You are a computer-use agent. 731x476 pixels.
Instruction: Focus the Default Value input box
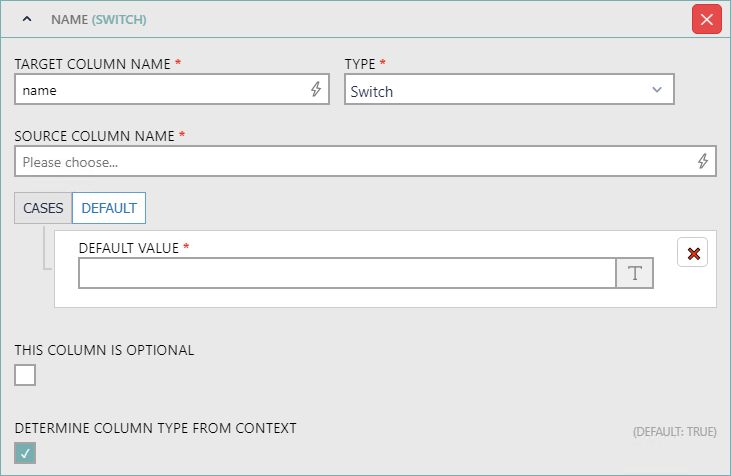coord(346,274)
